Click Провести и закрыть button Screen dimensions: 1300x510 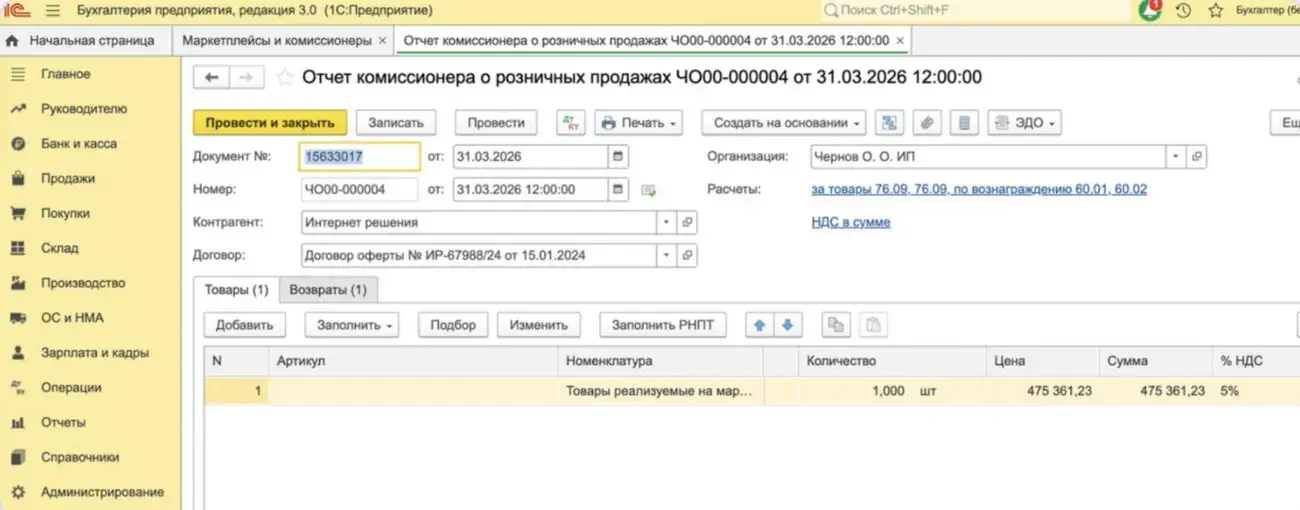270,123
